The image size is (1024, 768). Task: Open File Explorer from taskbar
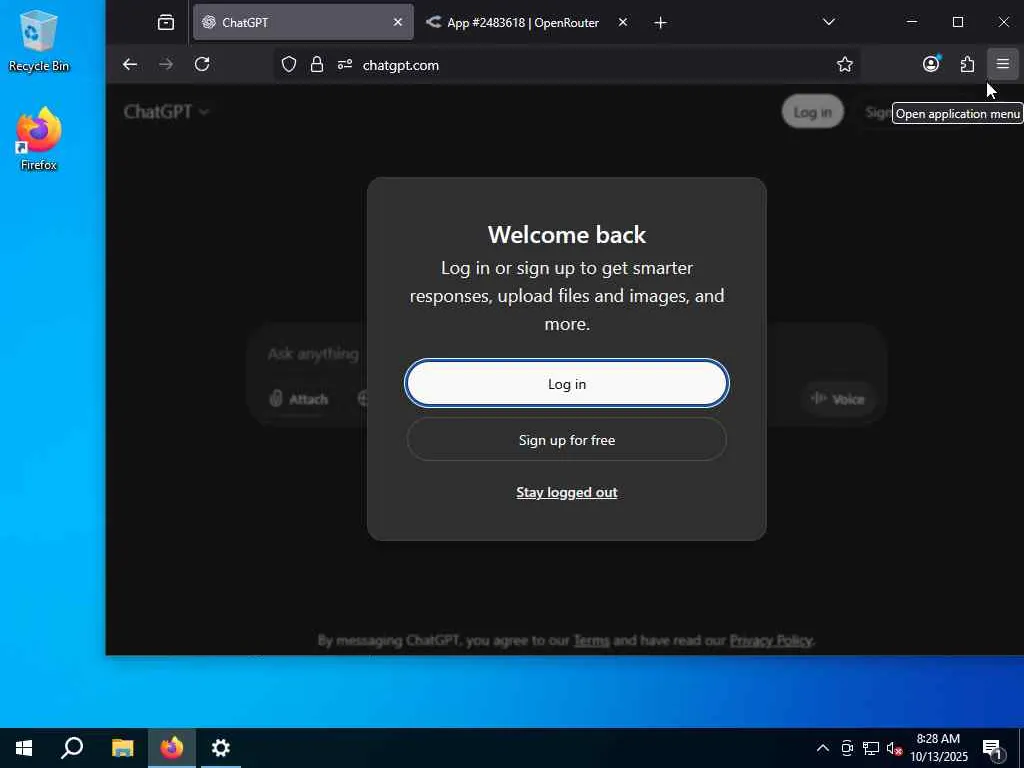(122, 748)
